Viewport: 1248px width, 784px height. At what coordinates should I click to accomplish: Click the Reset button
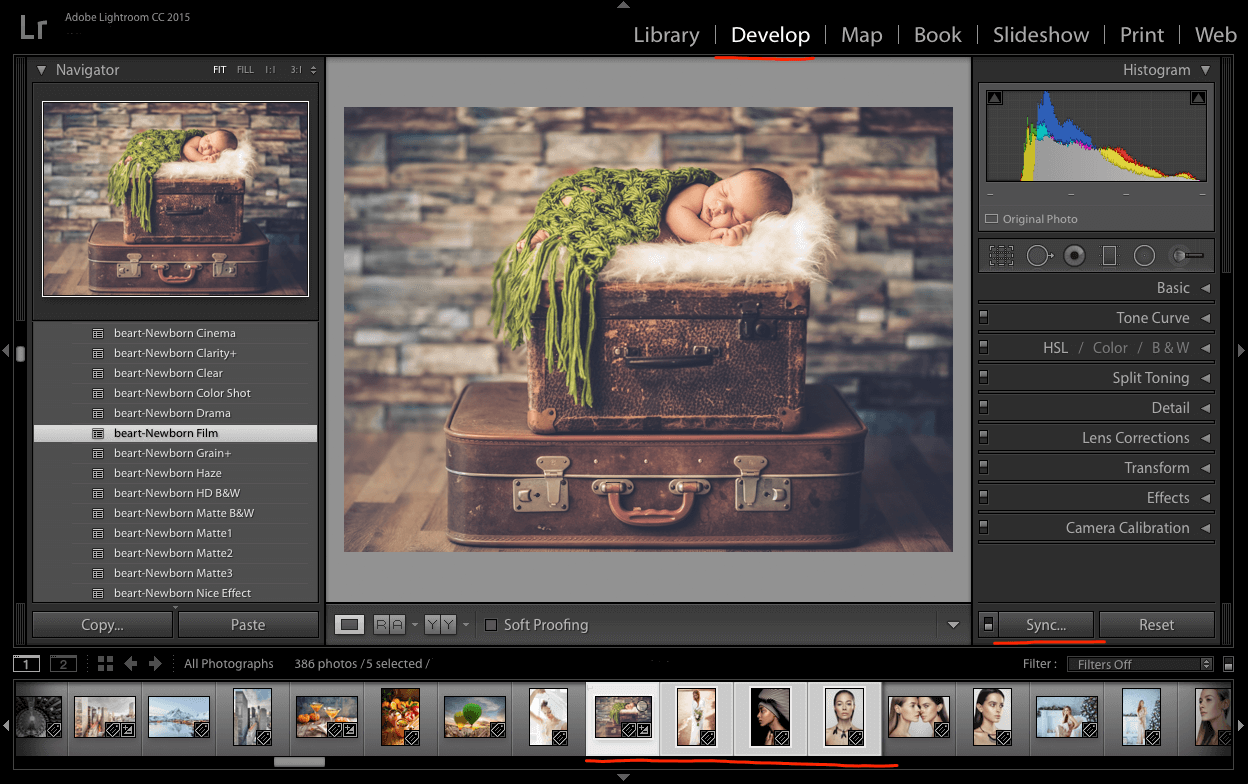[1157, 624]
